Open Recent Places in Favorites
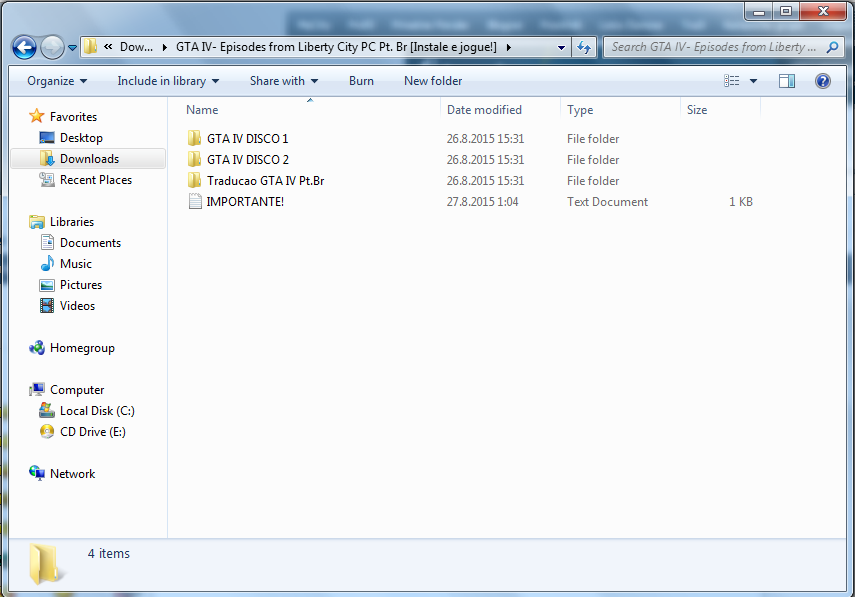This screenshot has height=597, width=855. click(96, 180)
